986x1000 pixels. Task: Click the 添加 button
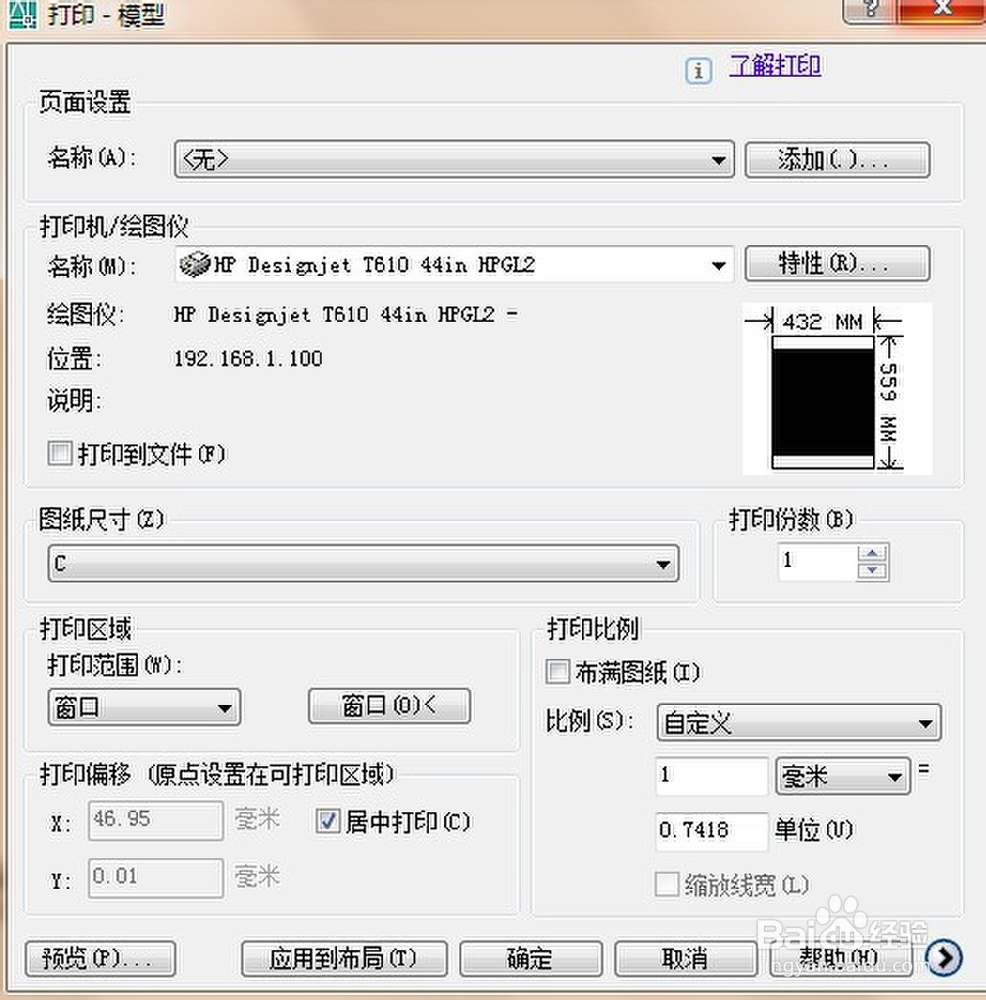(837, 159)
